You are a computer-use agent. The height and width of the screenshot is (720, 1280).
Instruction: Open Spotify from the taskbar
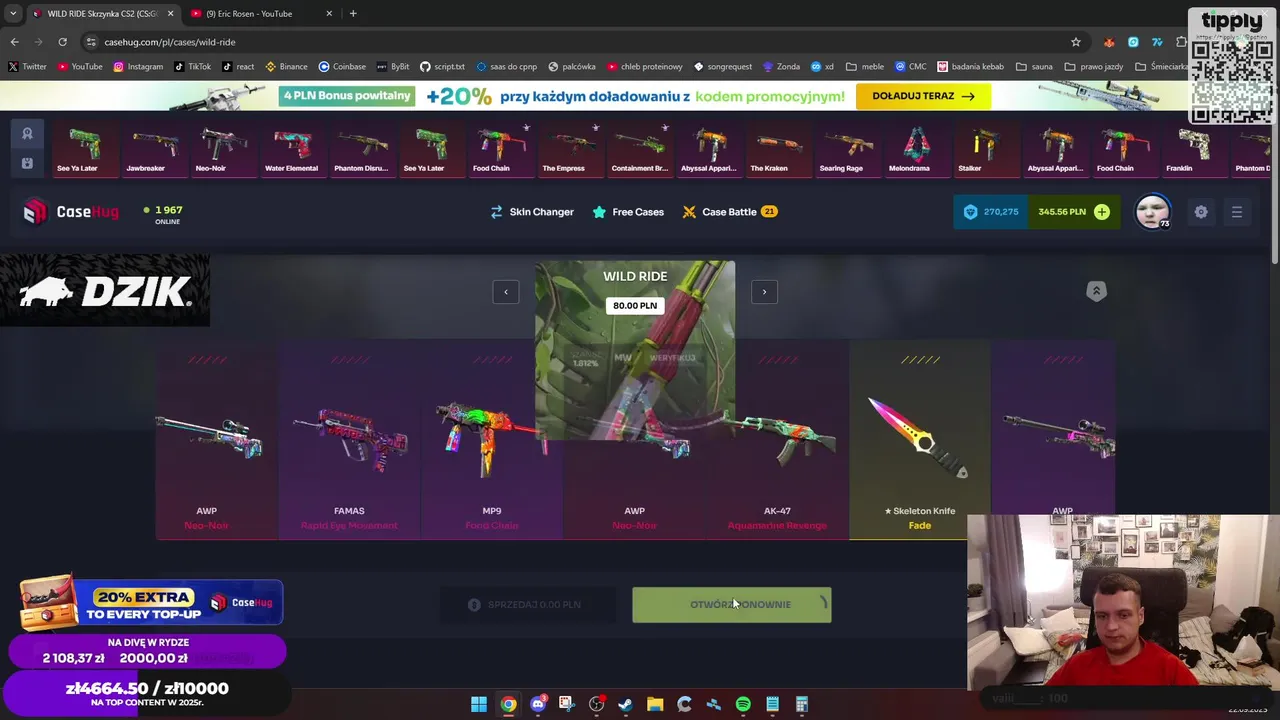click(743, 704)
